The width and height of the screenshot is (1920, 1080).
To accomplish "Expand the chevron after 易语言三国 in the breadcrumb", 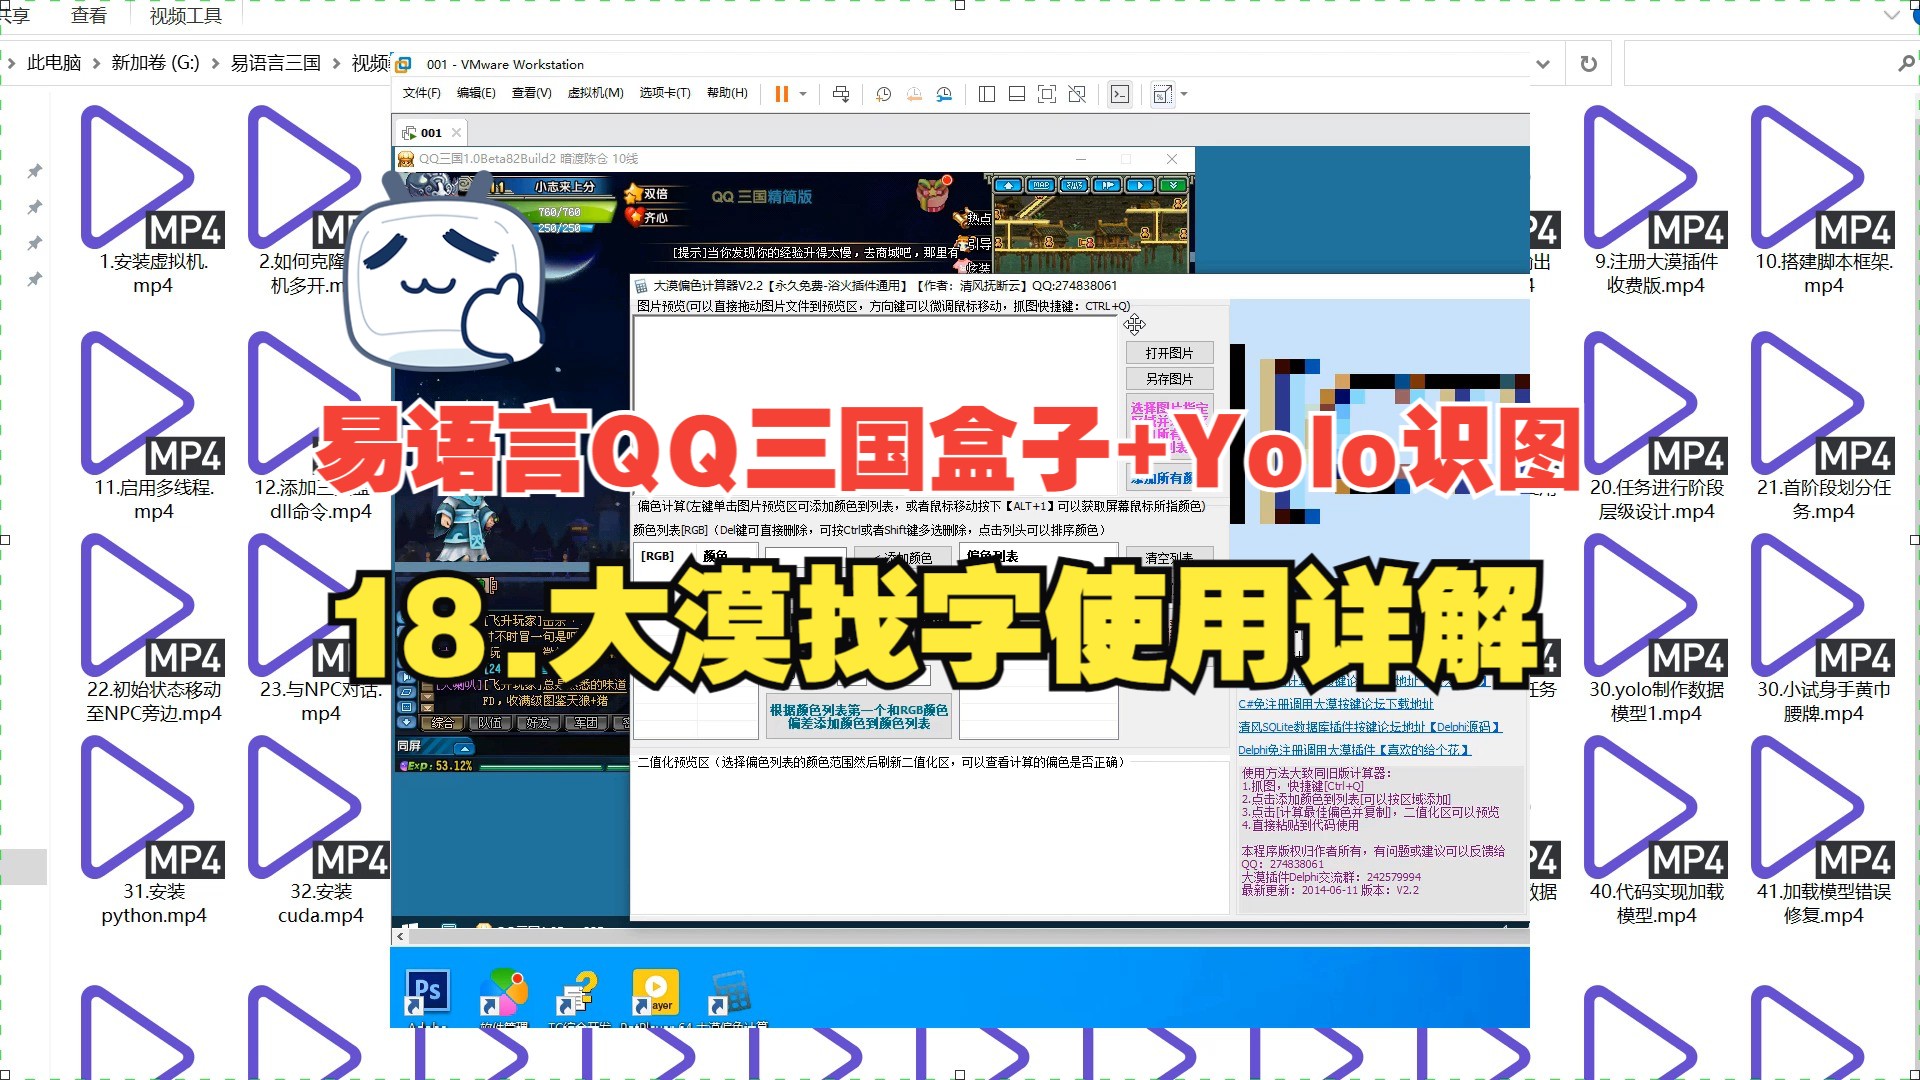I will click(336, 63).
